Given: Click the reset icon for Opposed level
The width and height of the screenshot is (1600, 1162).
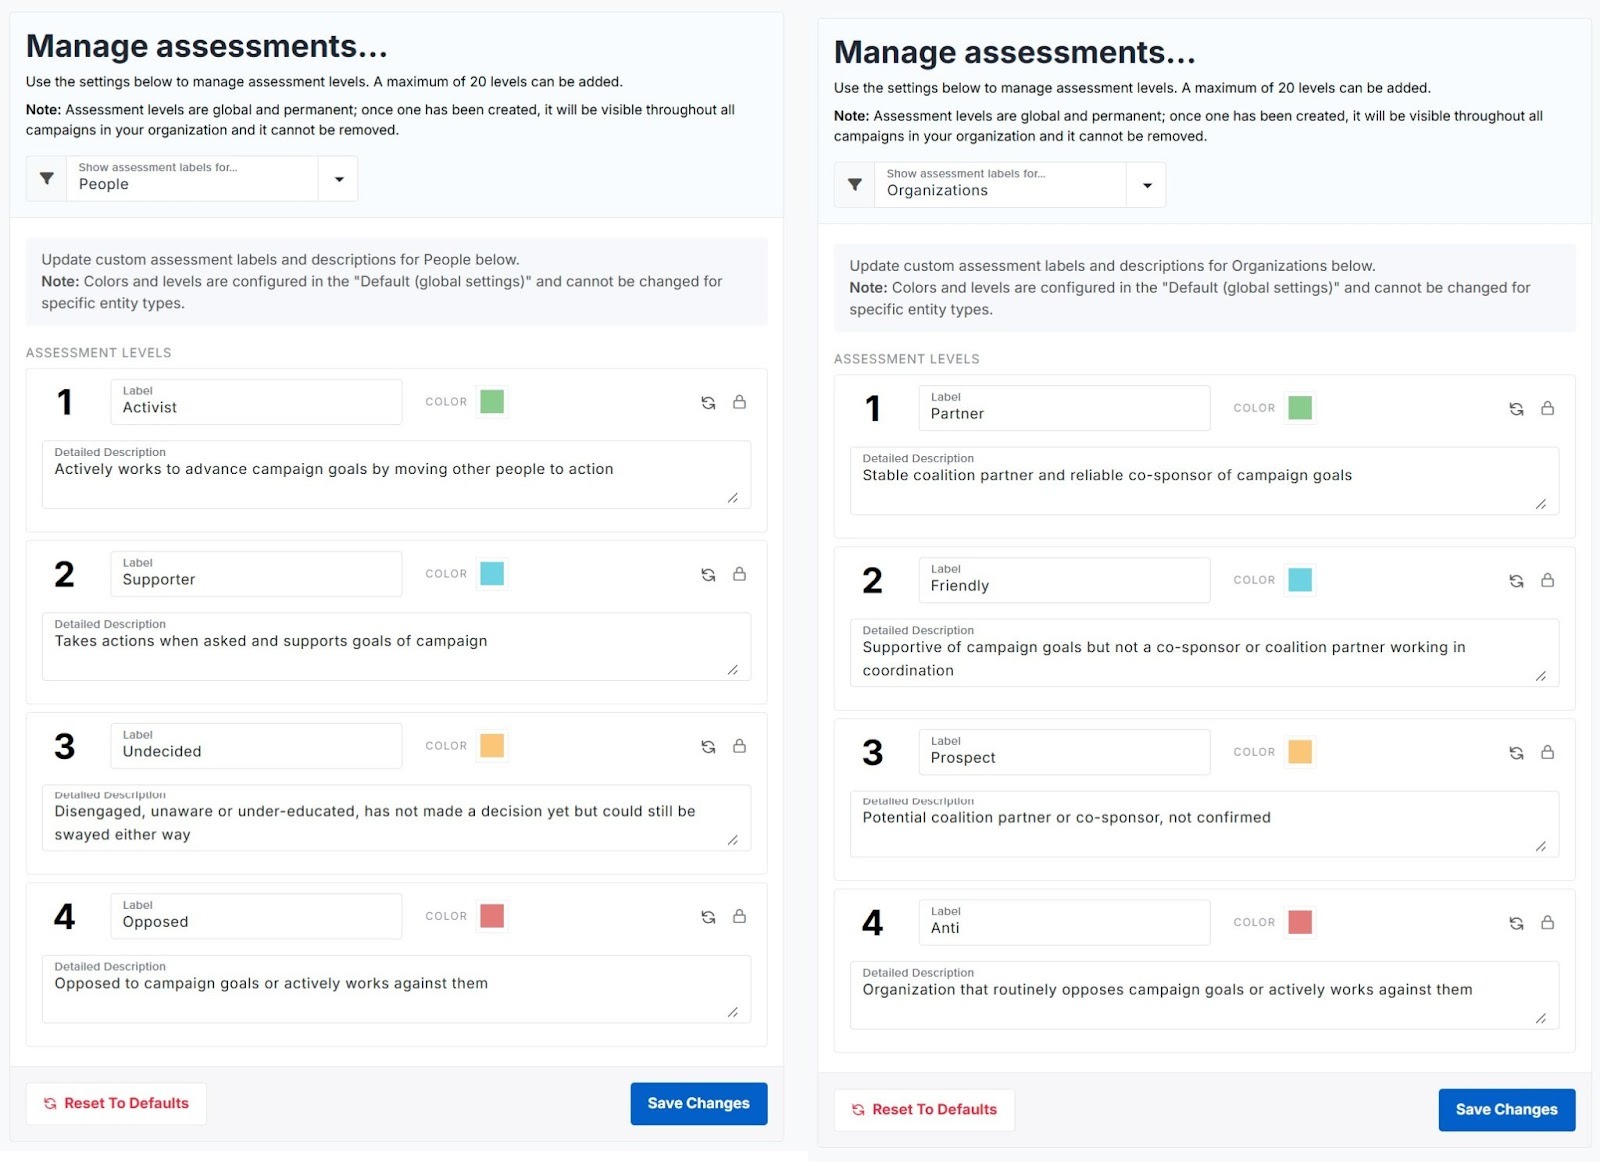Looking at the screenshot, I should click(x=708, y=916).
